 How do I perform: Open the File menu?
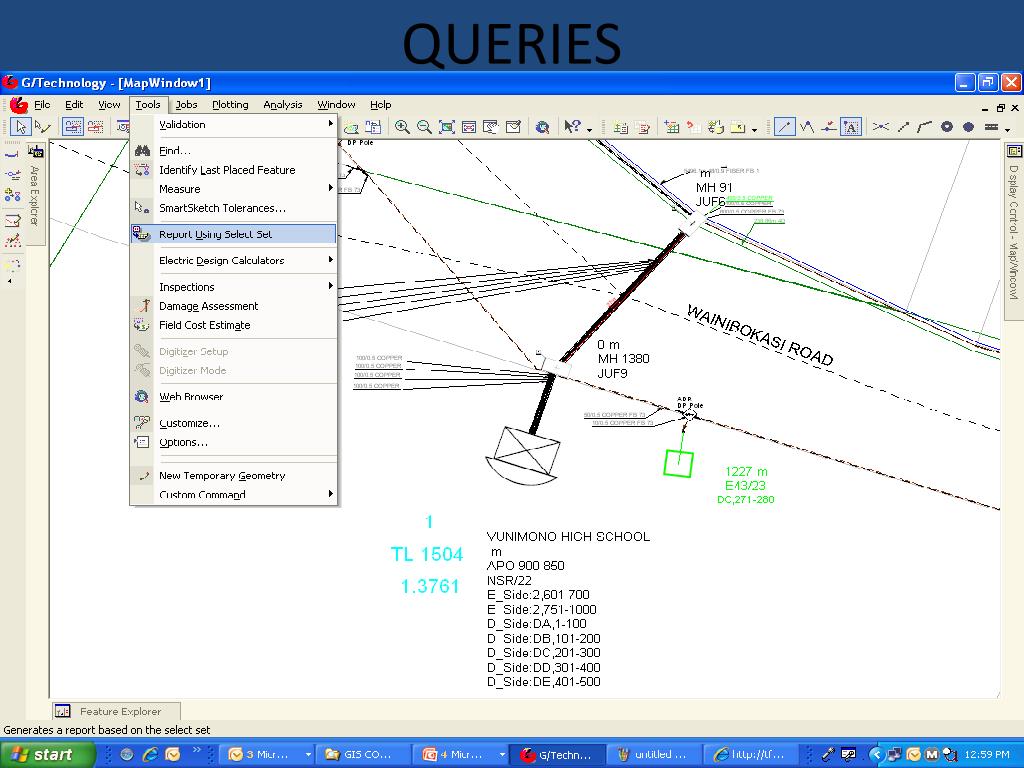[42, 104]
